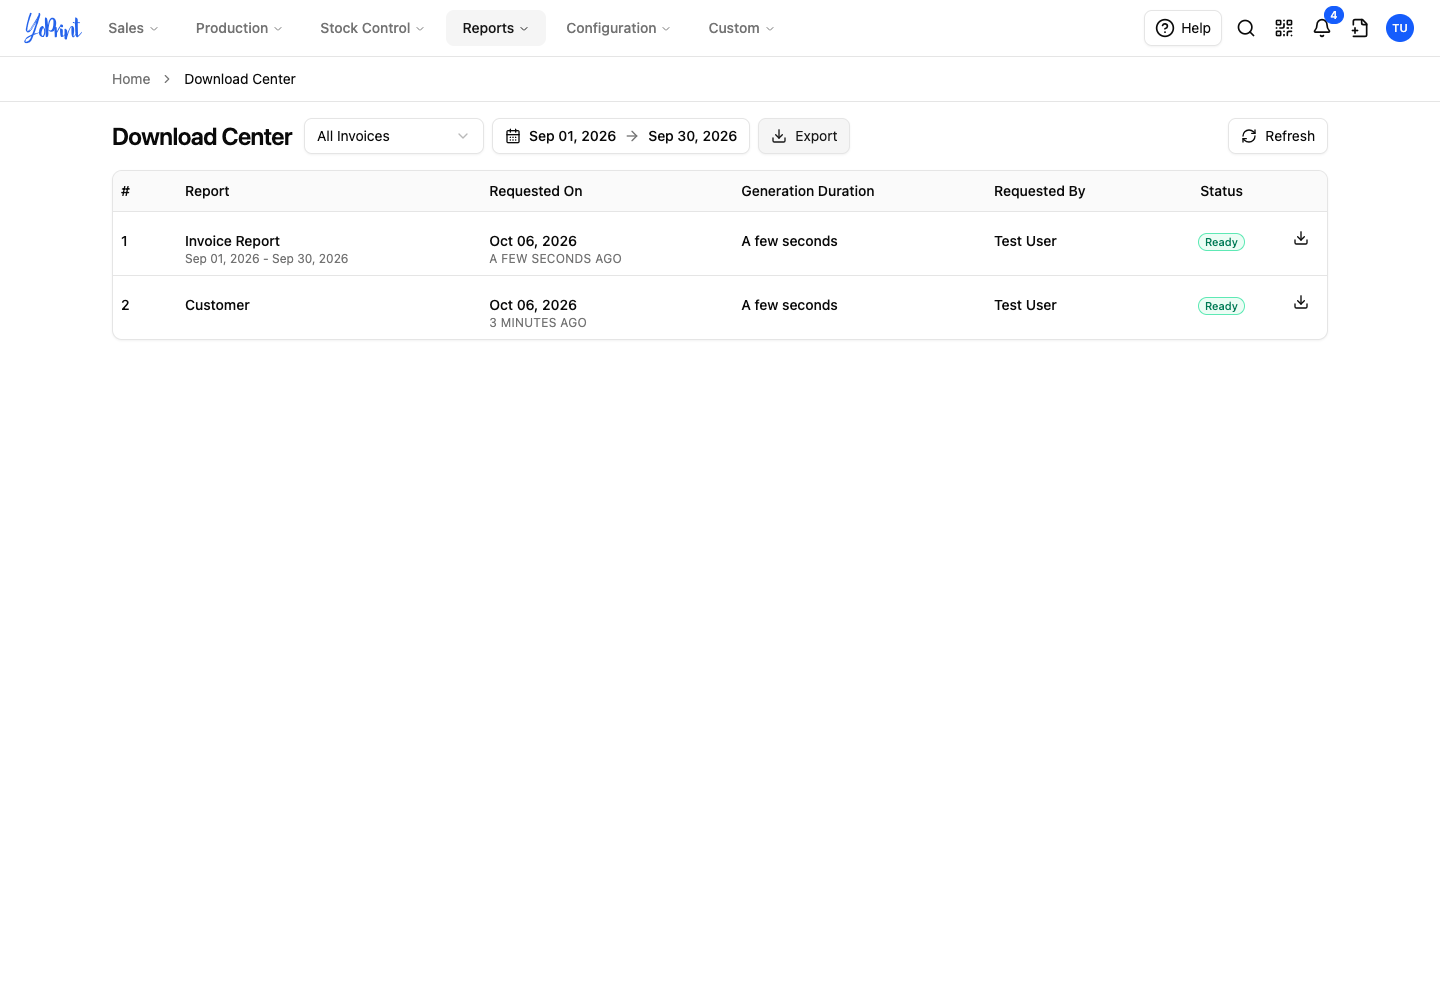Viewport: 1440px width, 1000px height.
Task: Click the Generation Duration column header
Action: pyautogui.click(x=808, y=191)
